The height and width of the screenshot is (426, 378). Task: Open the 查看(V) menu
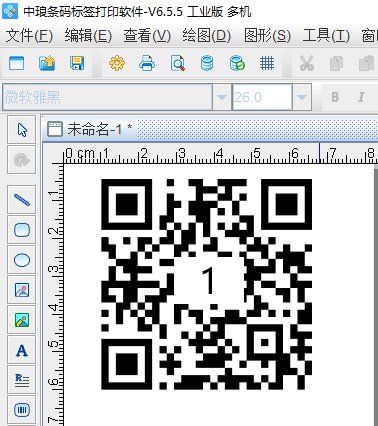(x=147, y=36)
